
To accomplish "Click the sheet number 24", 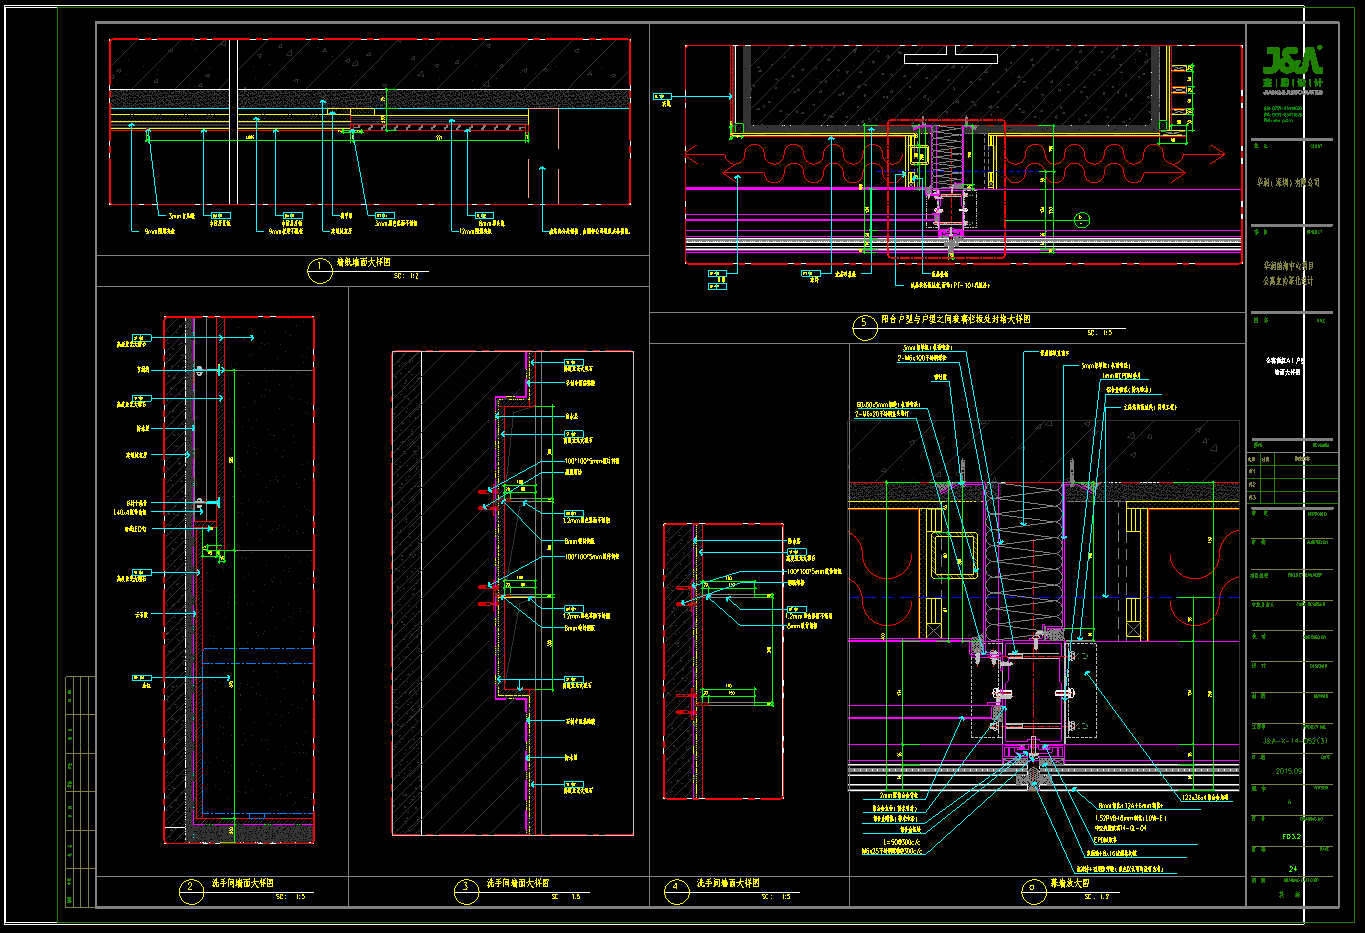I will coord(1293,869).
